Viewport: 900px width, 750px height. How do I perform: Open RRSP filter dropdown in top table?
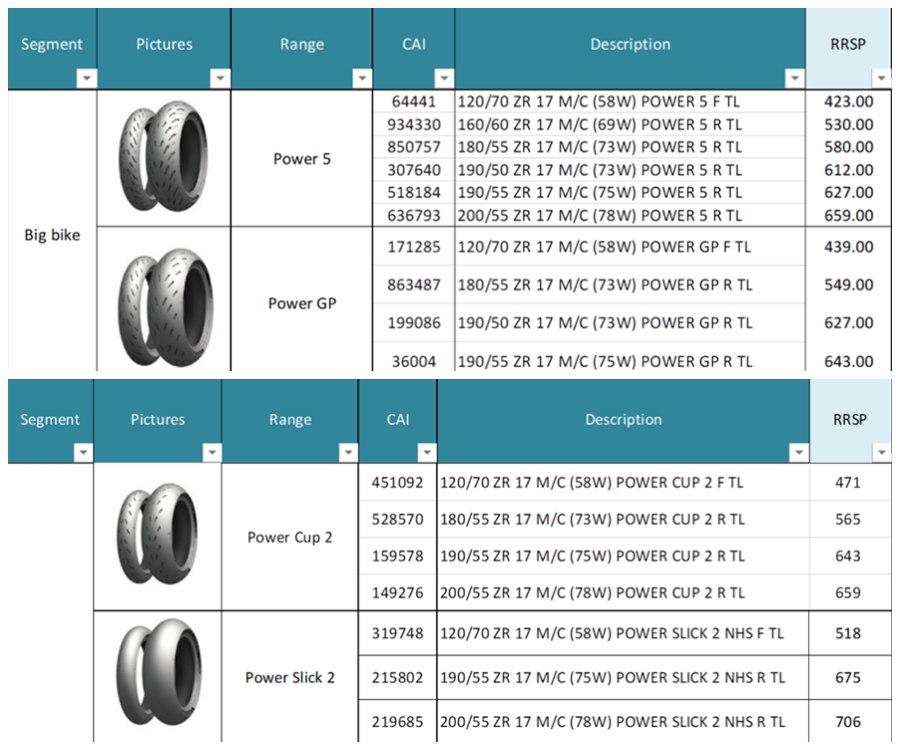(x=881, y=78)
